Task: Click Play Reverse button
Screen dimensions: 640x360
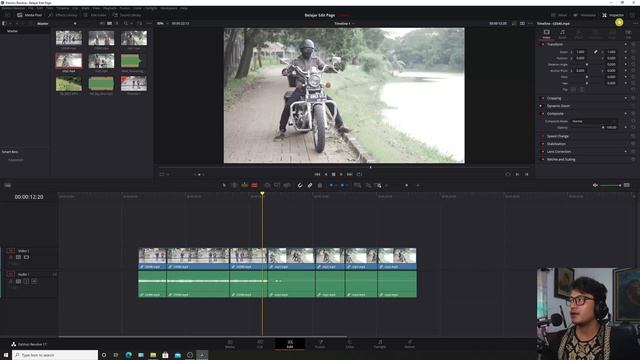Action: pos(326,174)
